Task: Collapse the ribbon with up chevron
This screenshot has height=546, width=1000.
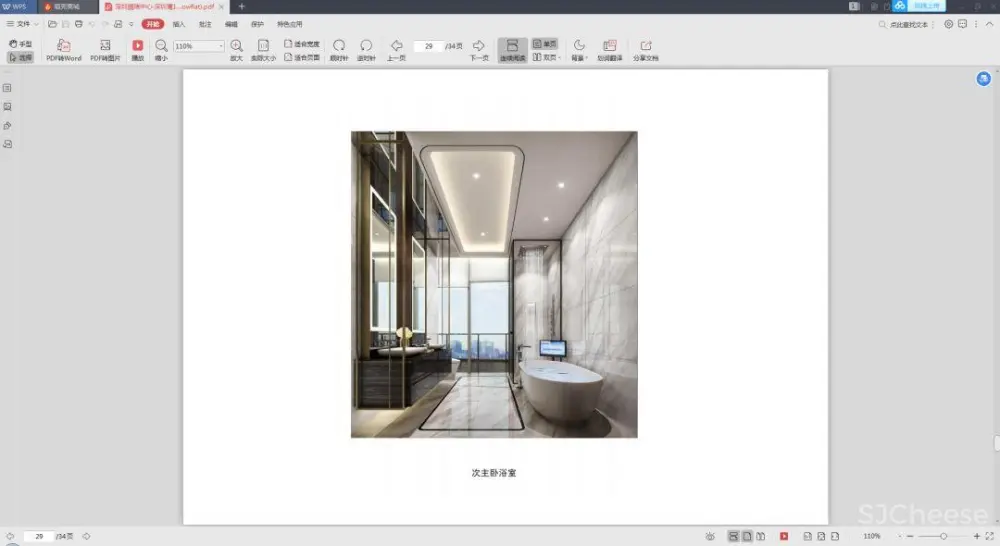Action: [989, 24]
